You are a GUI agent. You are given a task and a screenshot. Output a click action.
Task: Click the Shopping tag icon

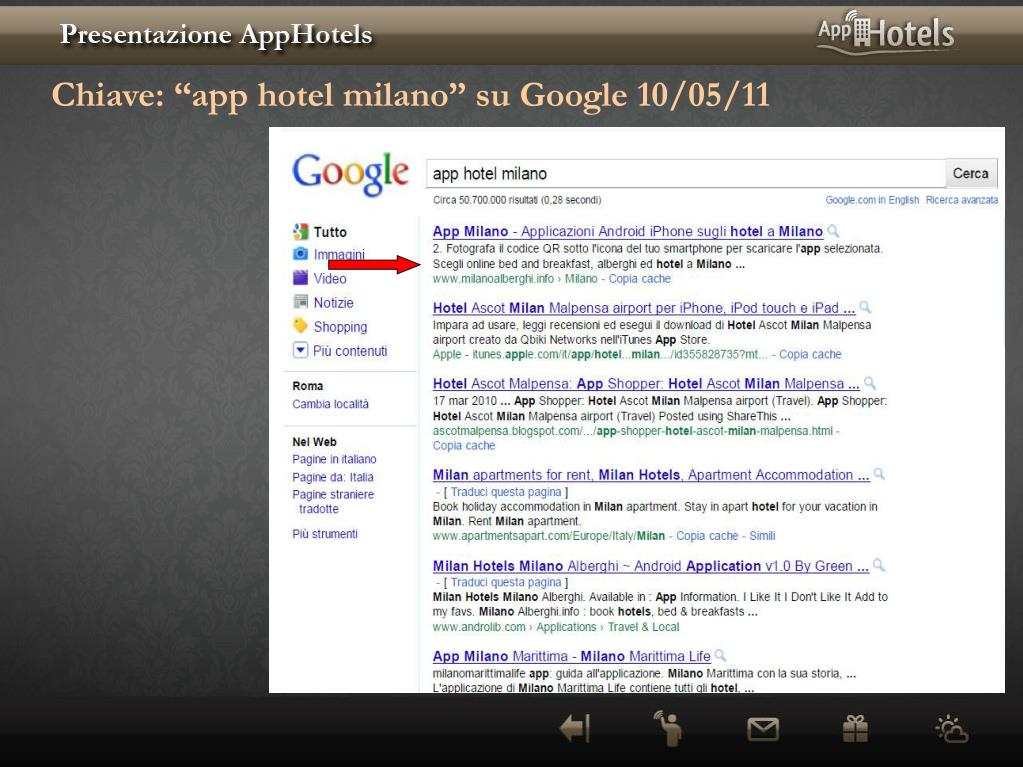click(x=300, y=326)
